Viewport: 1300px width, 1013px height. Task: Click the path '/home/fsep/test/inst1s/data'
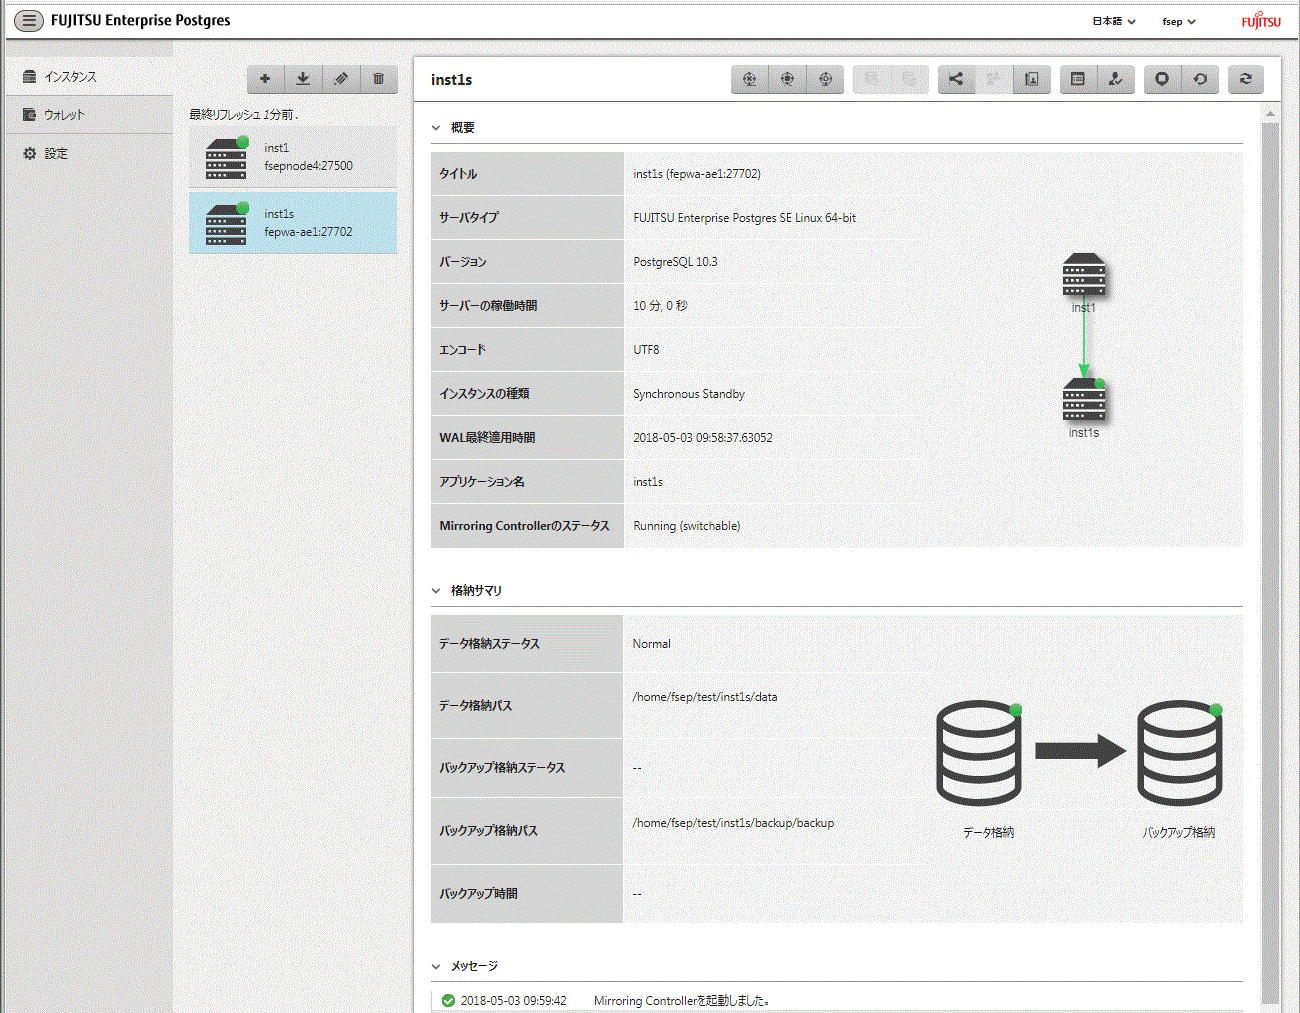(705, 697)
